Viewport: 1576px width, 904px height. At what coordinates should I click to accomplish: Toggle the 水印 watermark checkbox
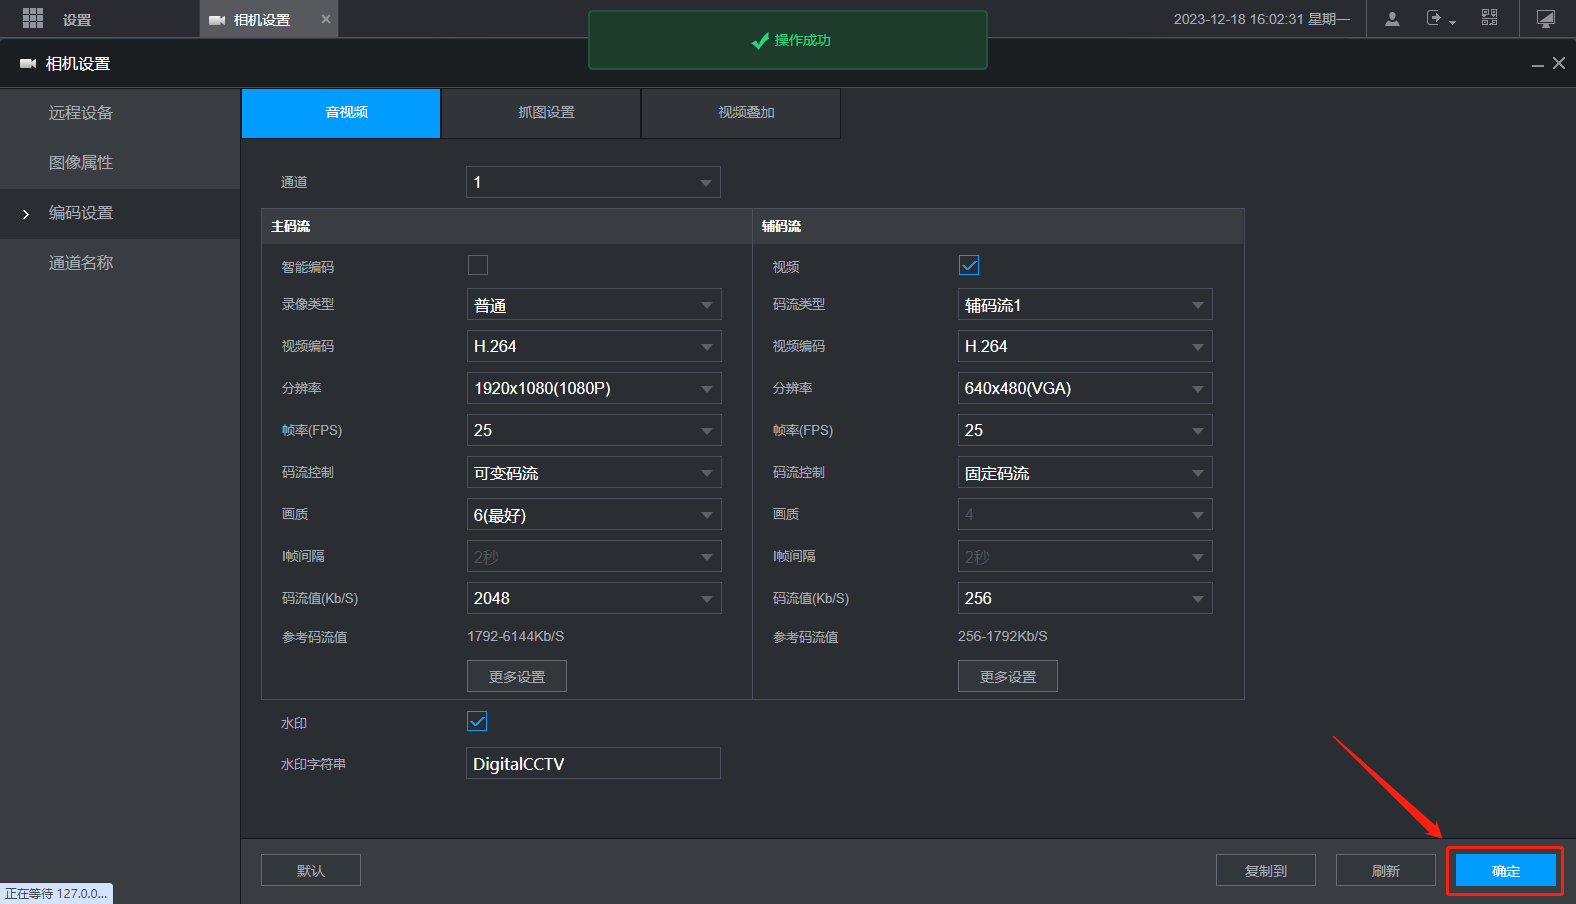click(x=478, y=721)
